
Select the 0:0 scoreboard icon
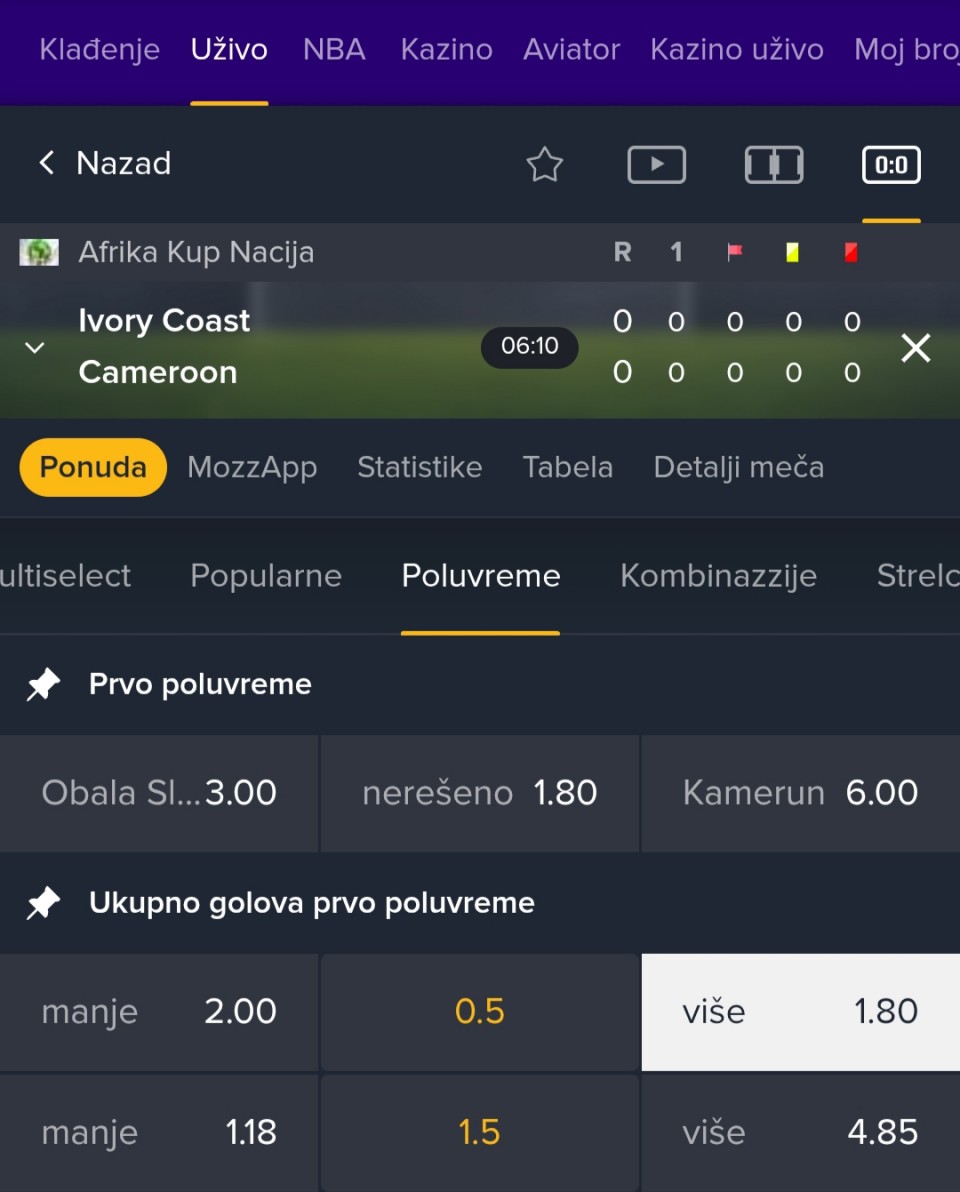click(x=891, y=165)
